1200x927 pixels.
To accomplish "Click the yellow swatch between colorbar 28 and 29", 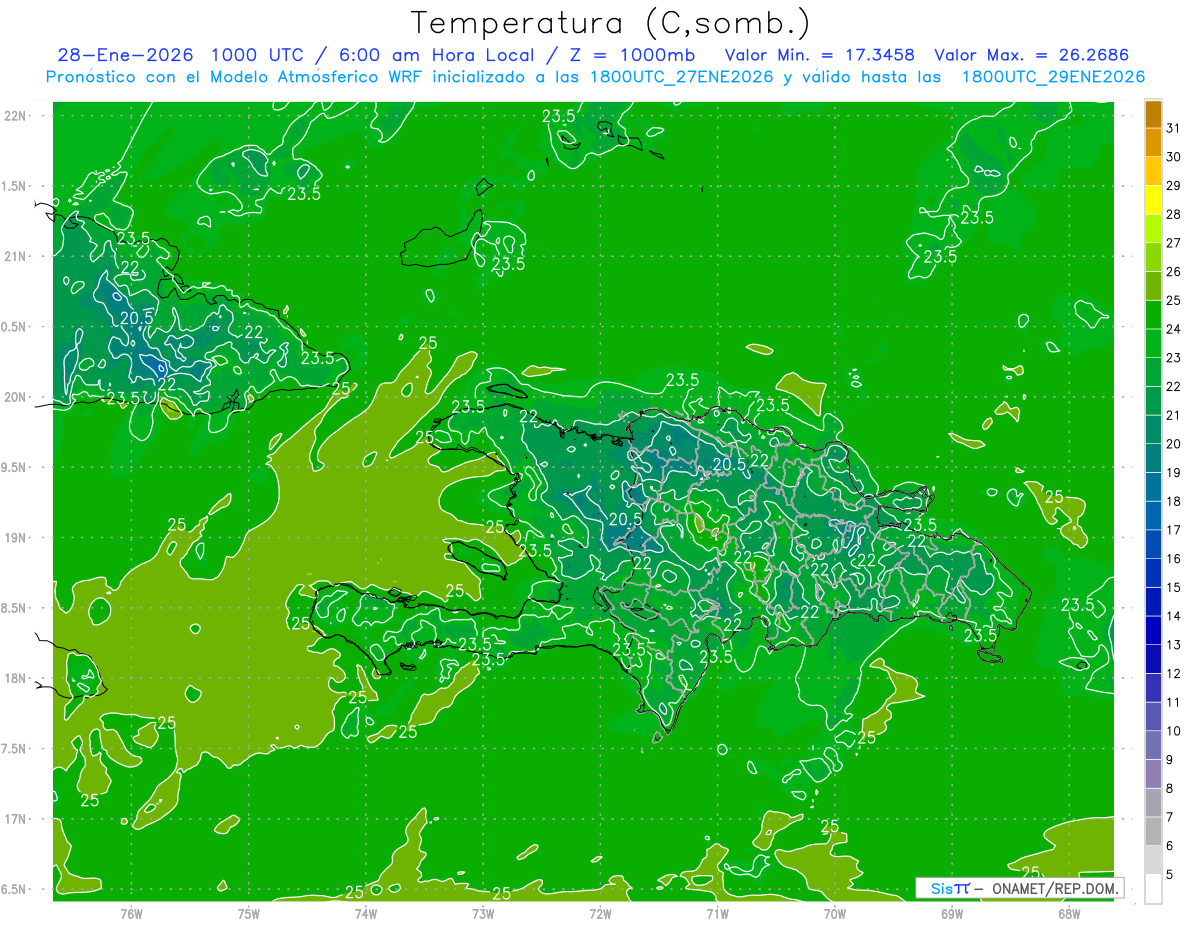I will (x=1153, y=200).
